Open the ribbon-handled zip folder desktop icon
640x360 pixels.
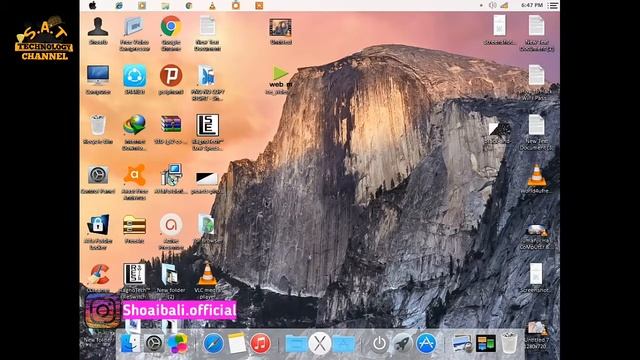tap(134, 225)
